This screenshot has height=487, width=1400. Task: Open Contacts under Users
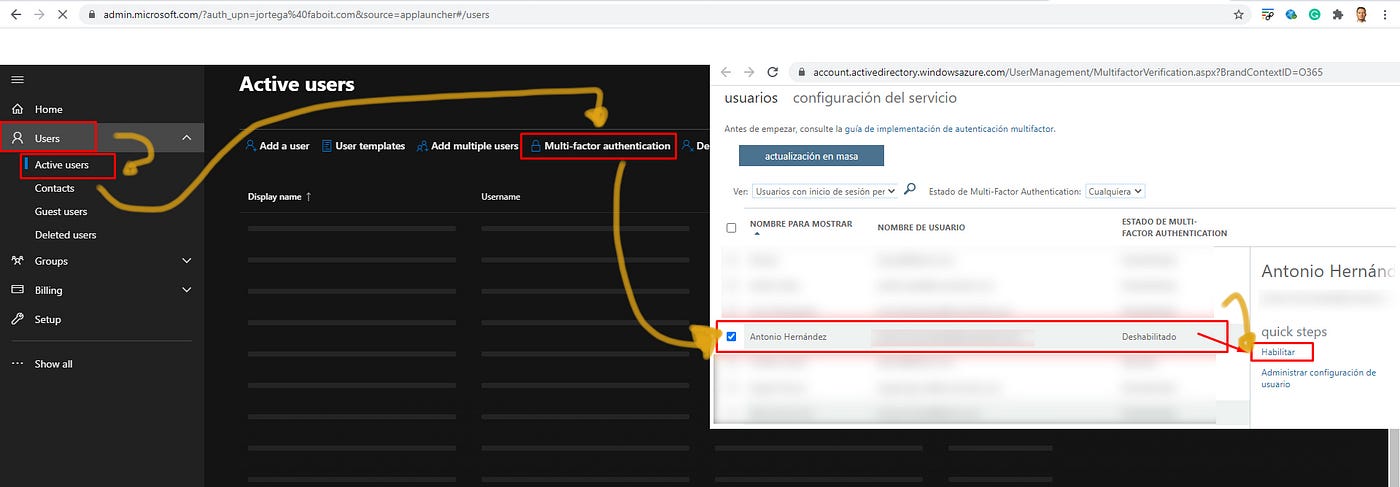[54, 188]
